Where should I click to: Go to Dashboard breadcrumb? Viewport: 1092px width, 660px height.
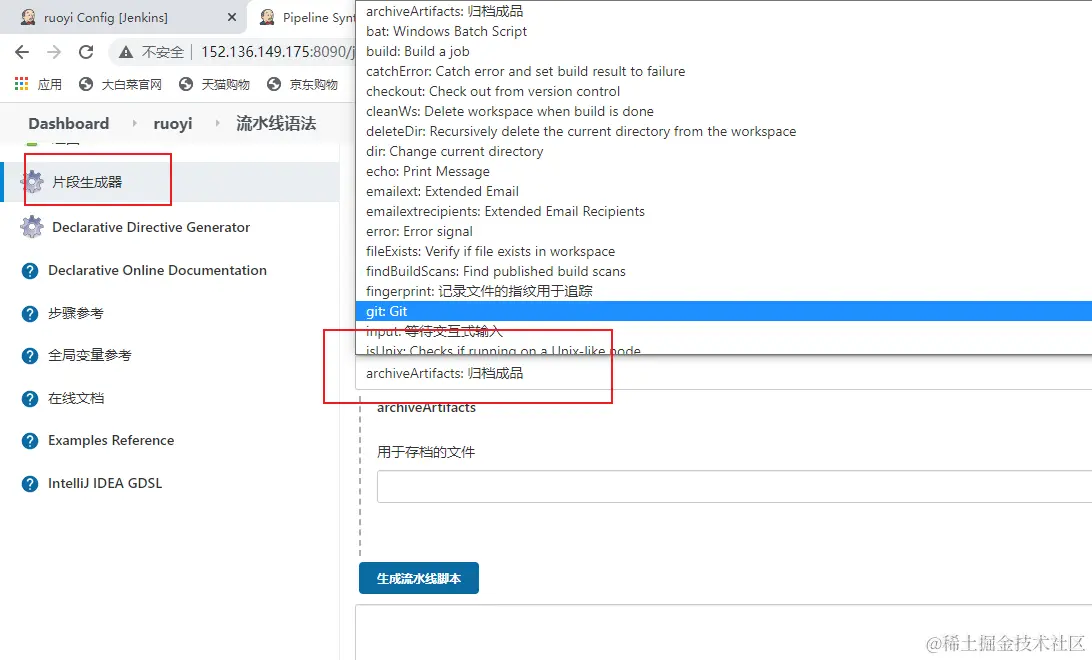tap(68, 123)
